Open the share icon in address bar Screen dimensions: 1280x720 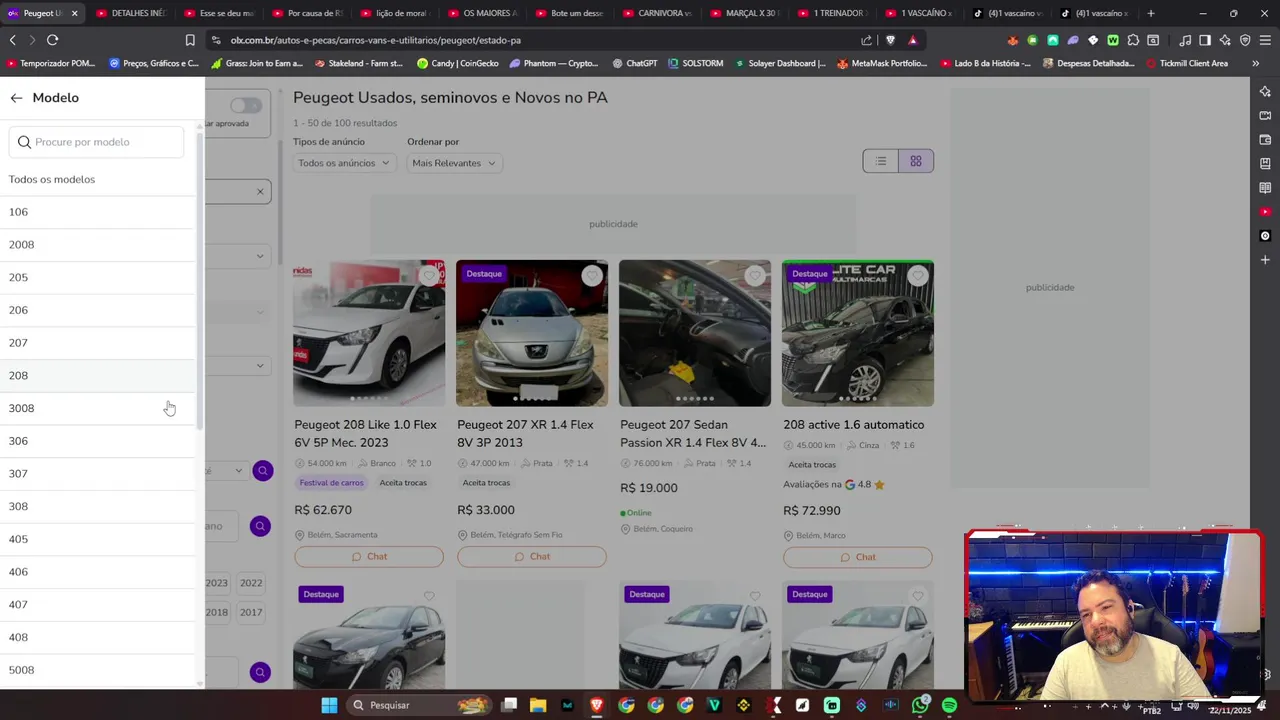[866, 40]
